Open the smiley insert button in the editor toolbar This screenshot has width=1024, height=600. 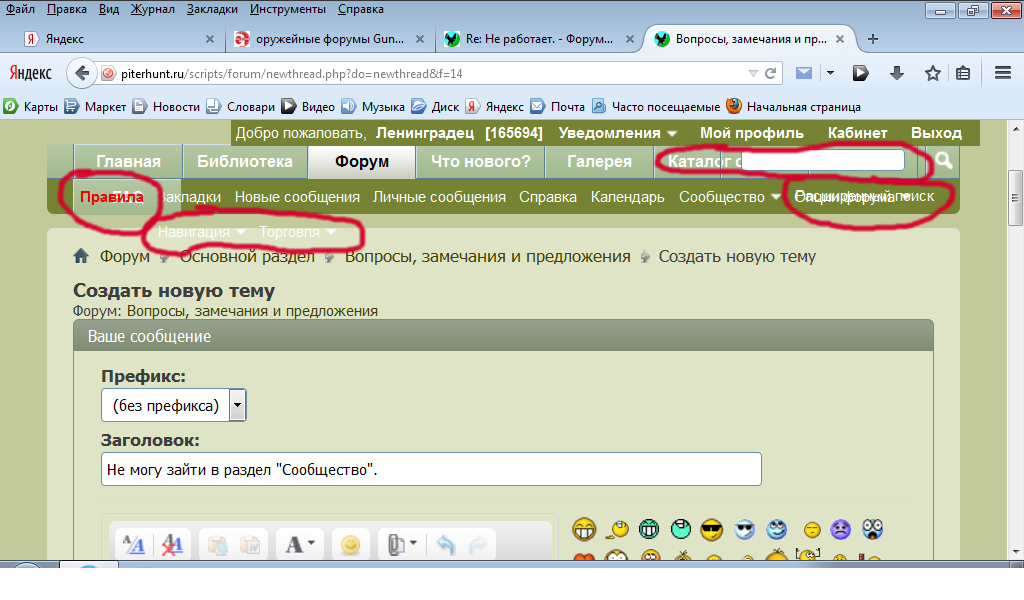tap(350, 544)
